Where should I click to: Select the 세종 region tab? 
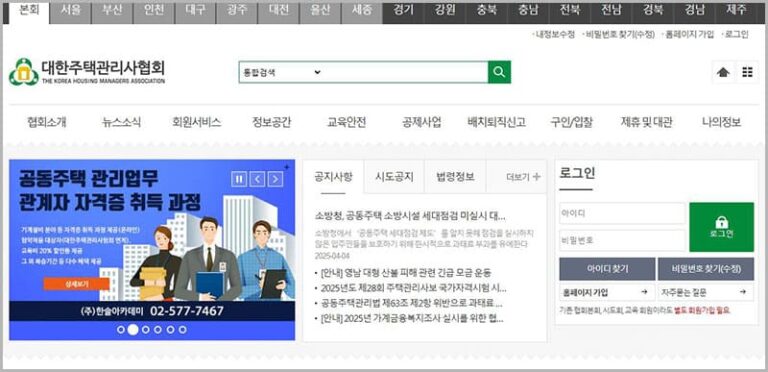click(361, 12)
